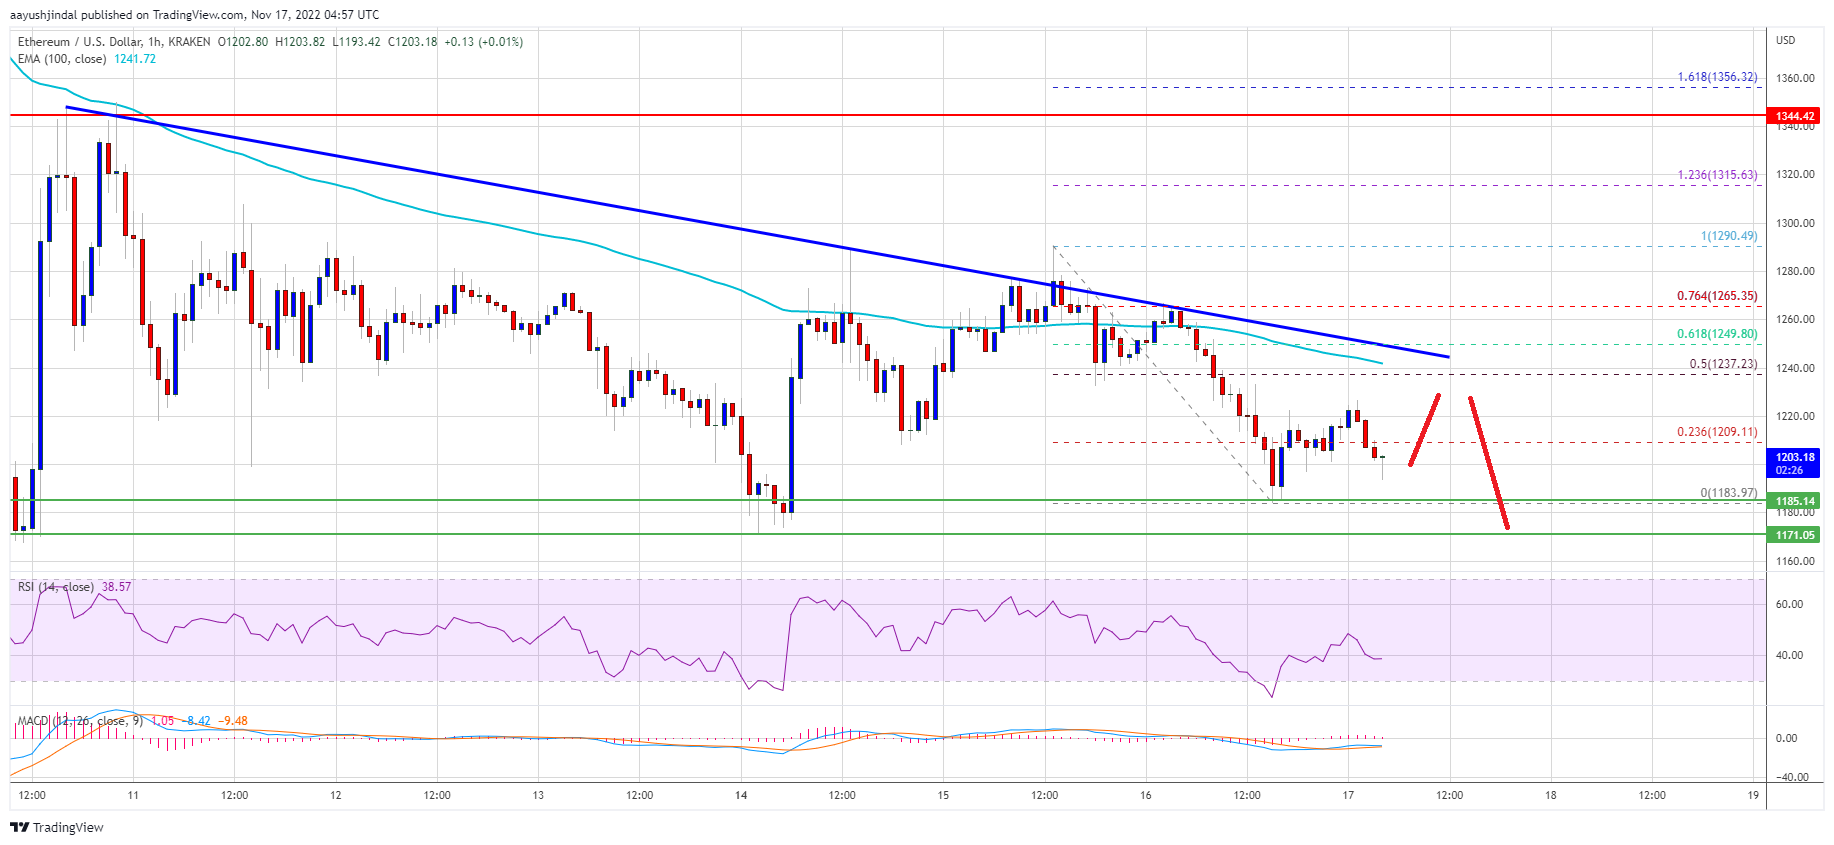The width and height of the screenshot is (1834, 845).
Task: Click the 0.236(1209.11) Fibonacci label
Action: pos(1717,433)
